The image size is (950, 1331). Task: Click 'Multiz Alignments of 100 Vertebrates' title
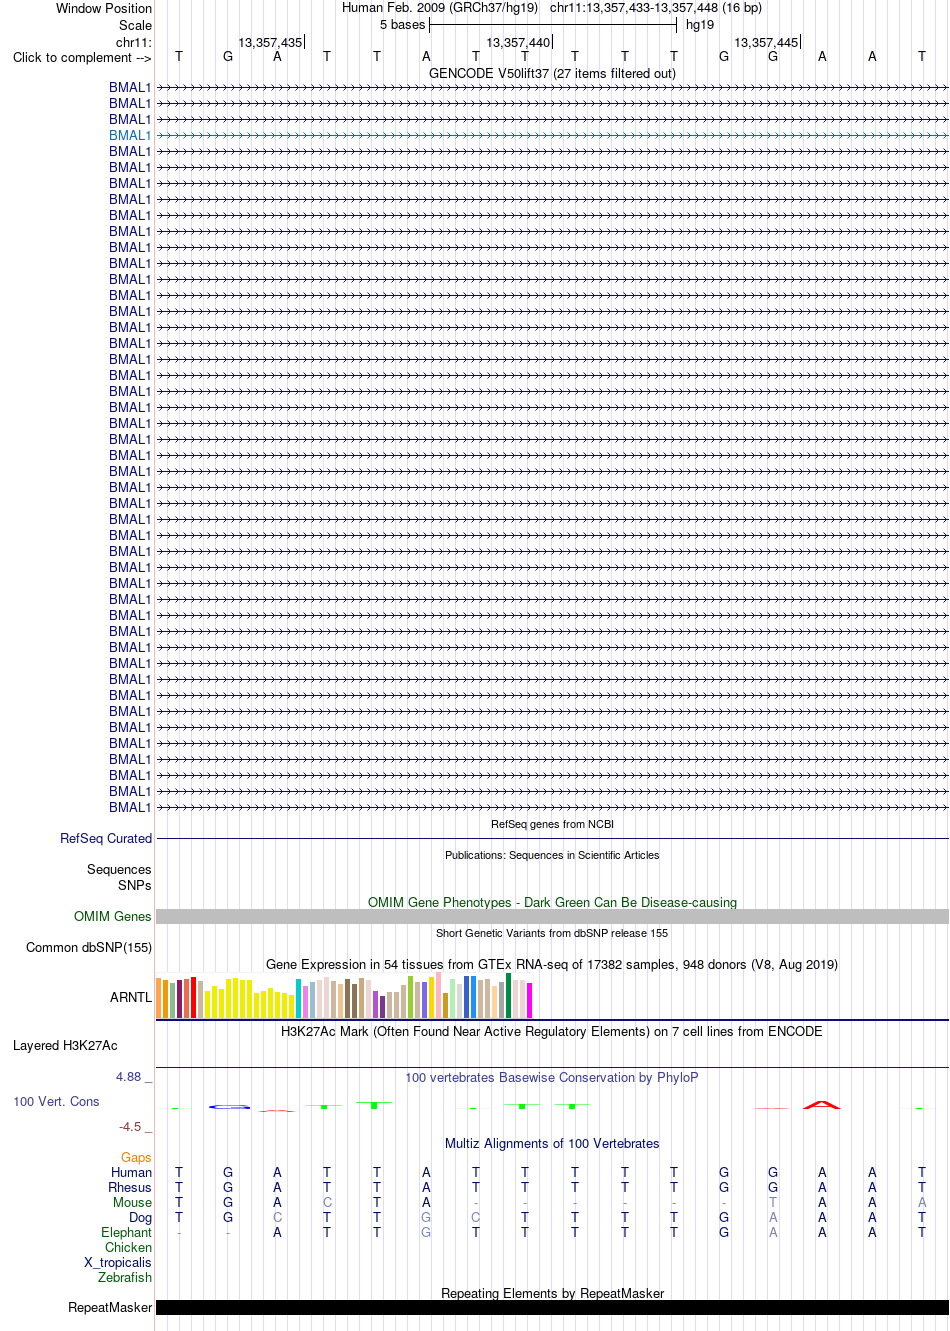coord(552,1143)
